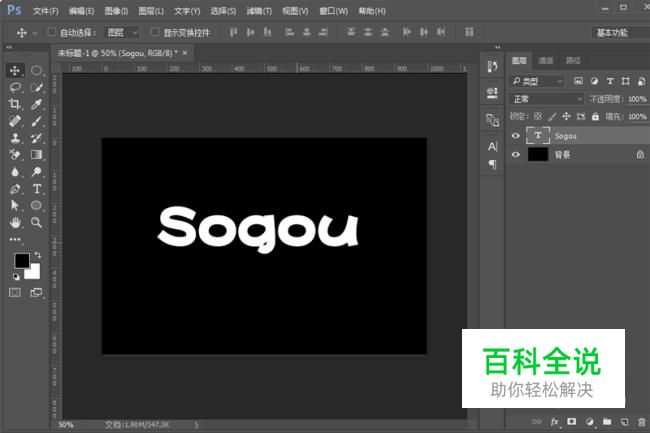Select the Zoom tool
This screenshot has width=650, height=433.
pos(36,223)
